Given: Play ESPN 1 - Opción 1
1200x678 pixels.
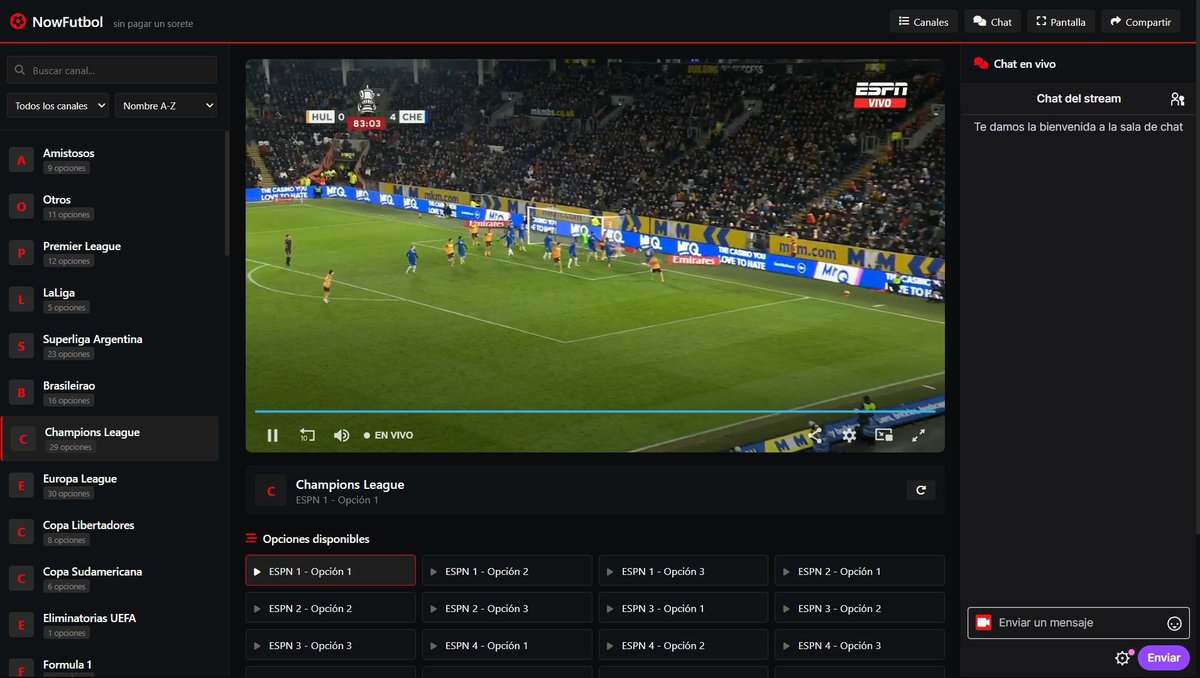Looking at the screenshot, I should 330,571.
